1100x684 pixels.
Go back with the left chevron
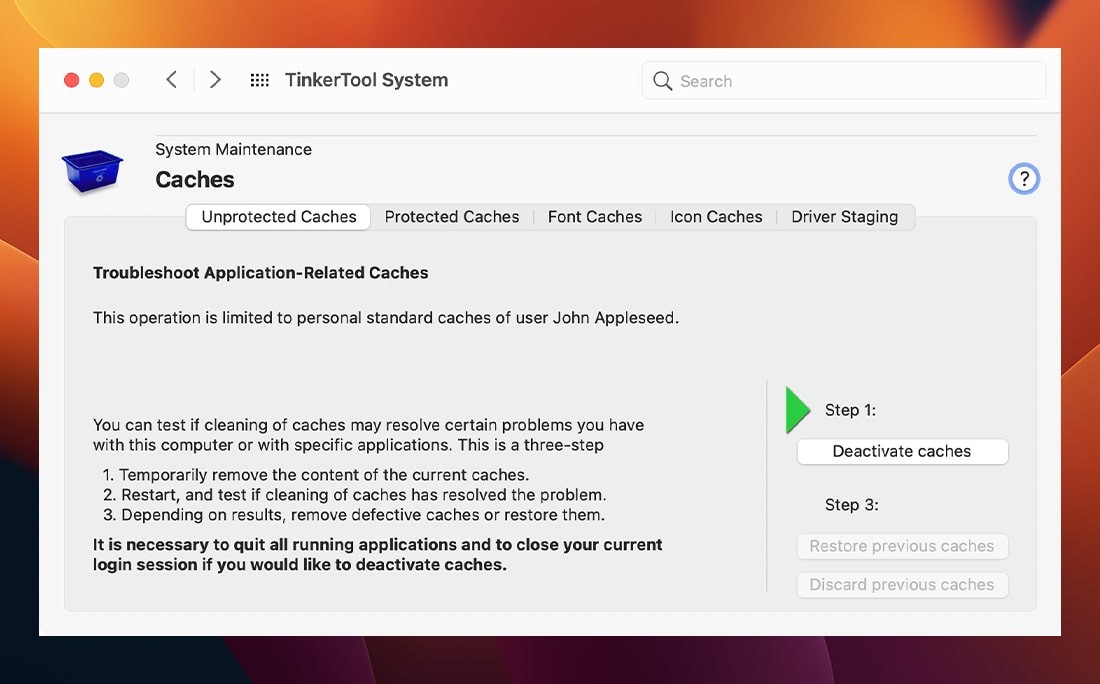(x=171, y=80)
